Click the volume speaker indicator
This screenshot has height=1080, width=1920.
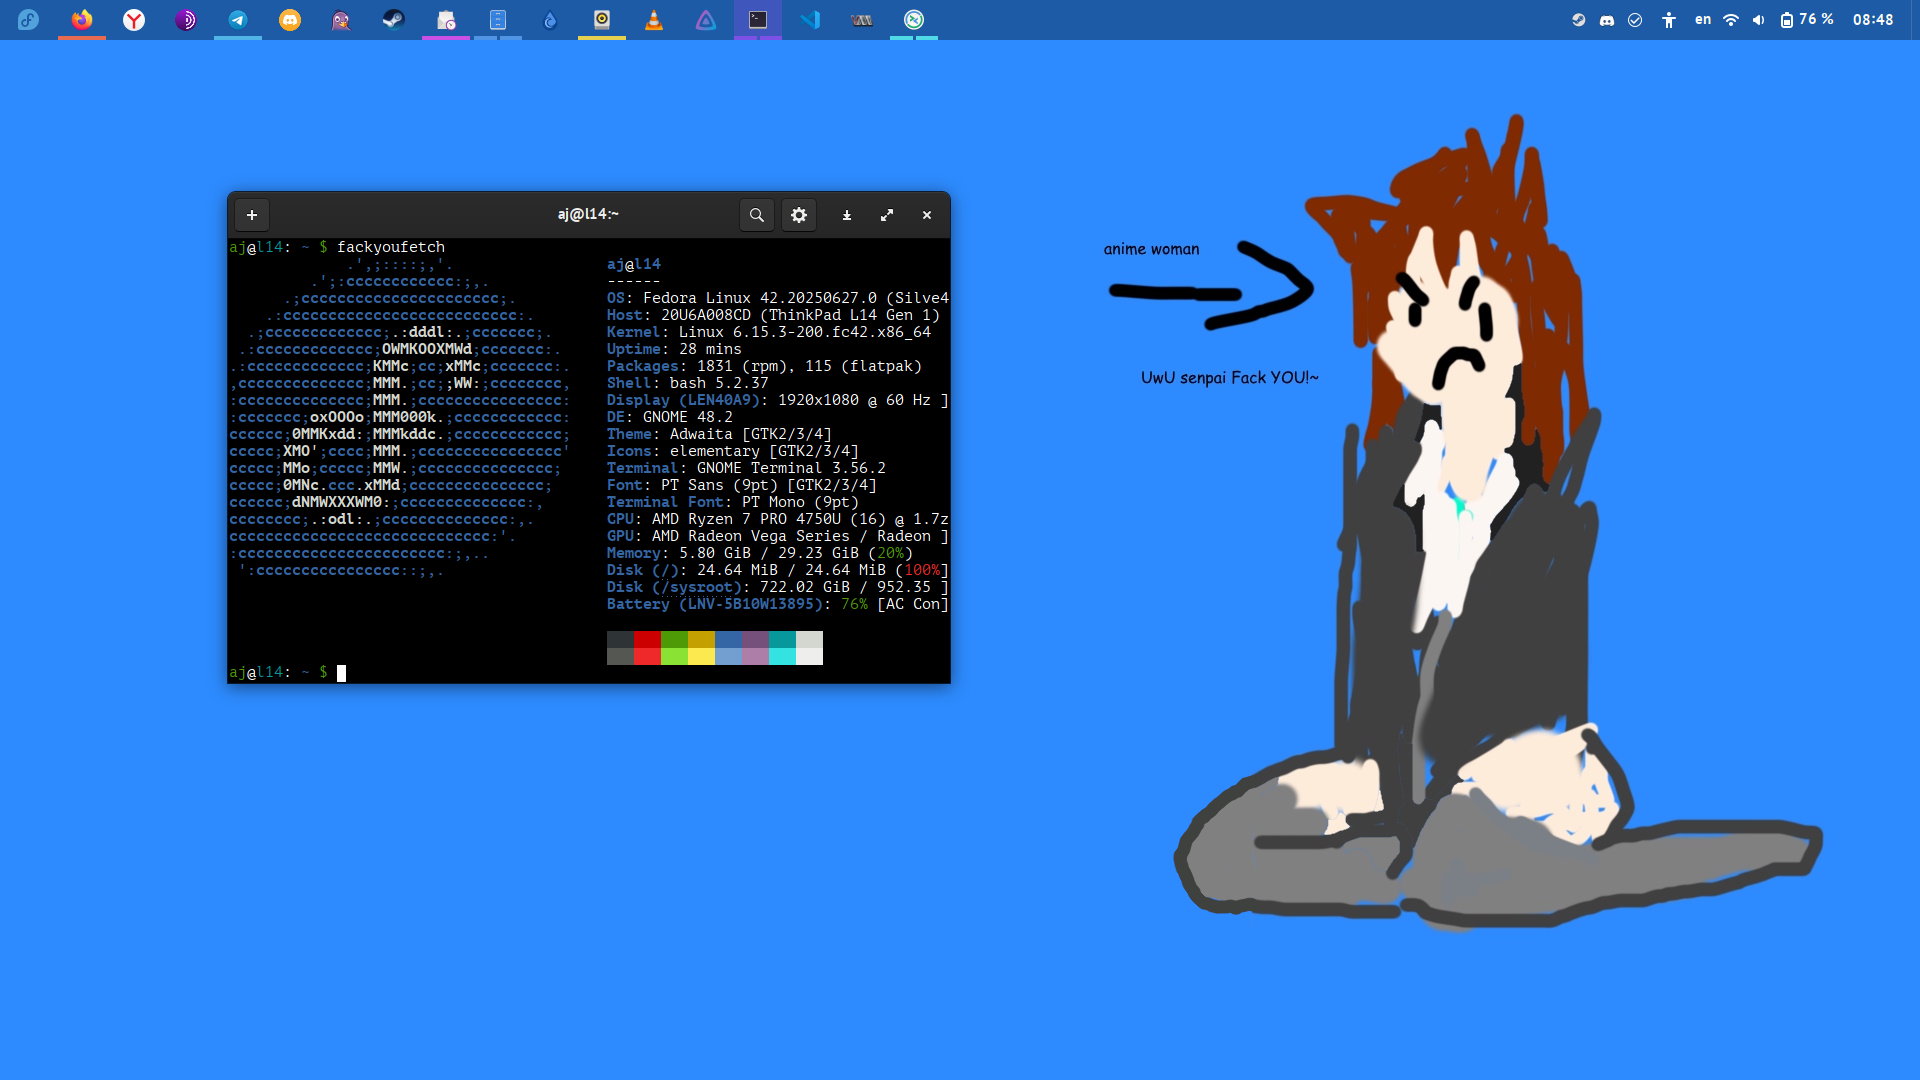coord(1759,19)
